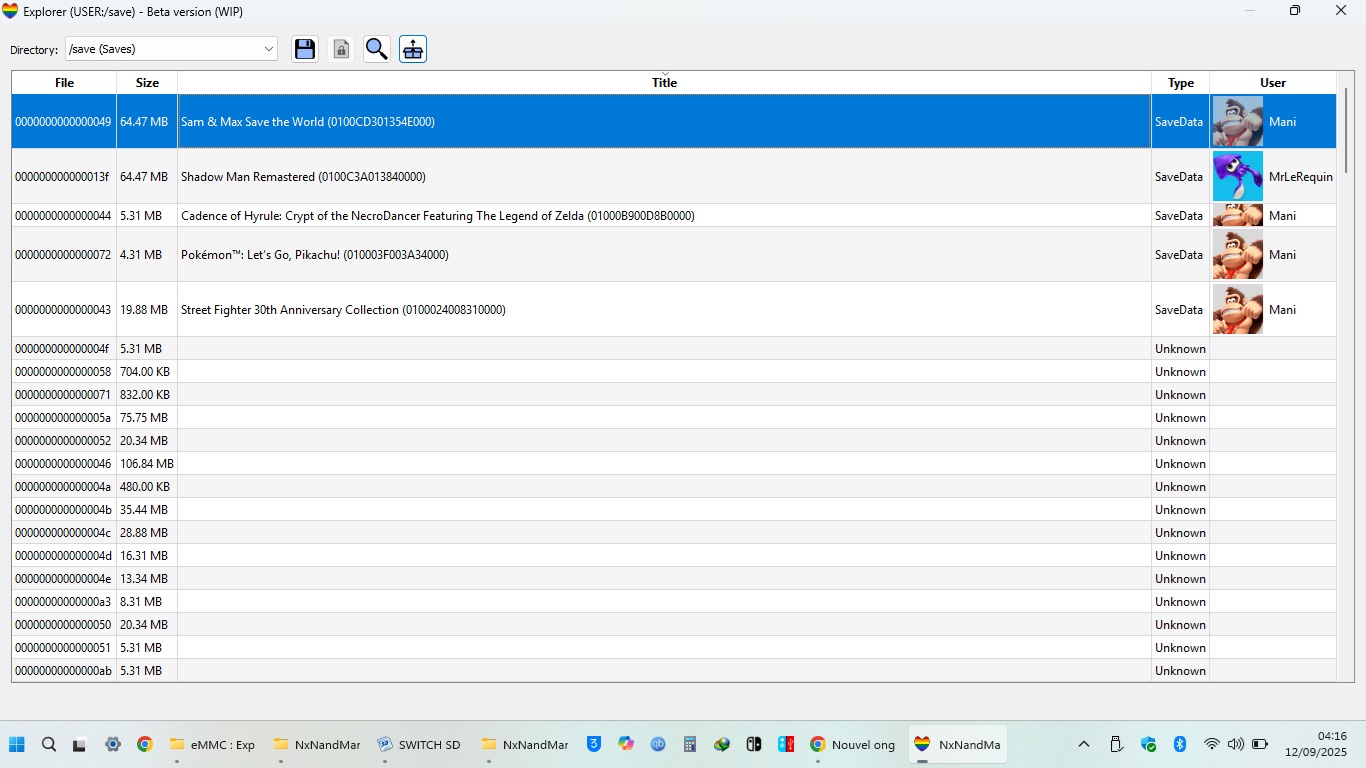Select Pokémon Let's Go, Pikachu! save entry
The width and height of the screenshot is (1366, 768).
pyautogui.click(x=674, y=255)
